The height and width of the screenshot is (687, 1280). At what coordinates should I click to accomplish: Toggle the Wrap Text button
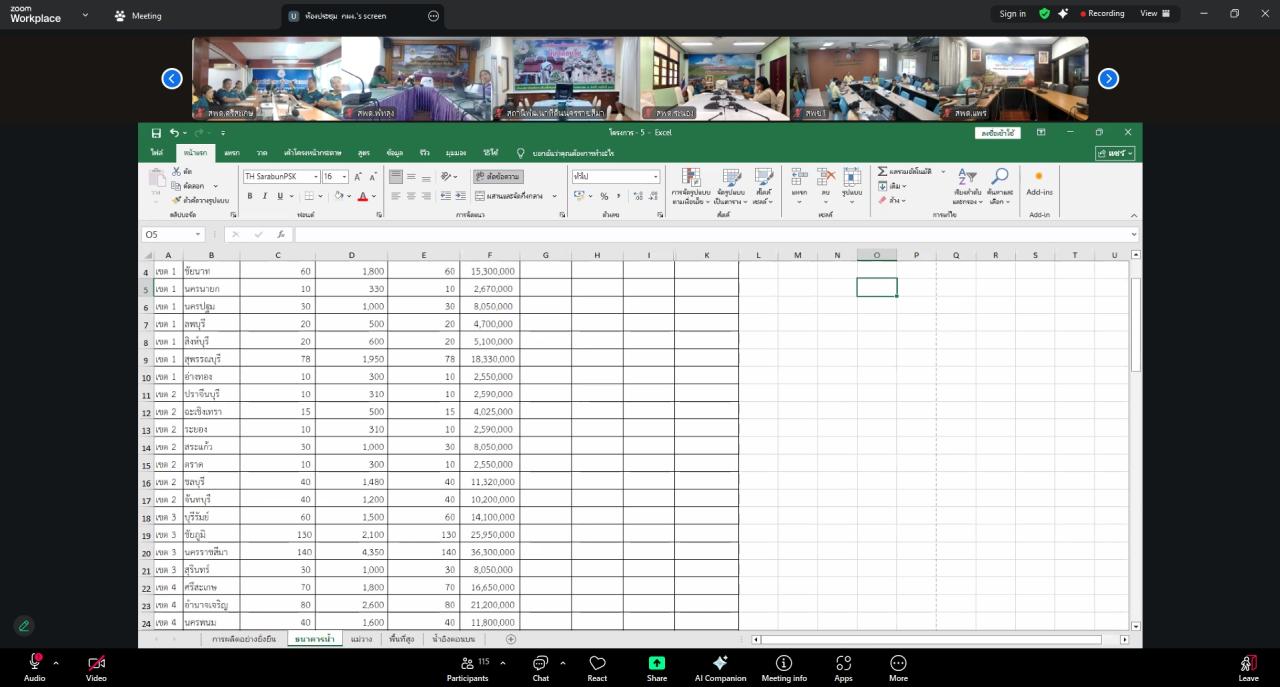tap(497, 176)
